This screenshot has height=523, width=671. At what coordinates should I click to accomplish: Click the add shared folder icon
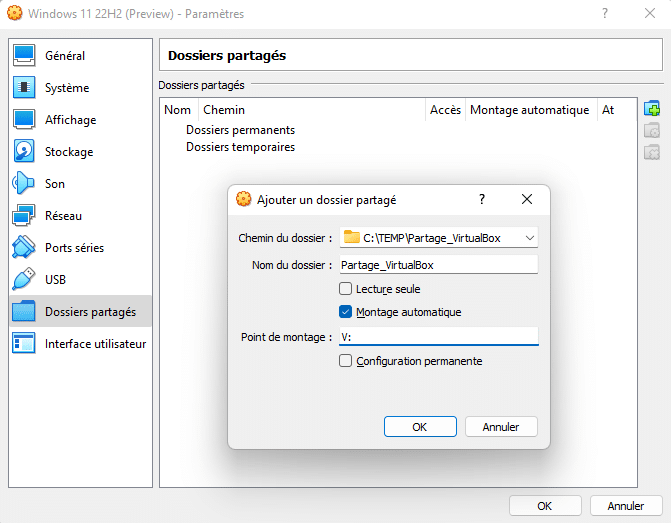(652, 109)
